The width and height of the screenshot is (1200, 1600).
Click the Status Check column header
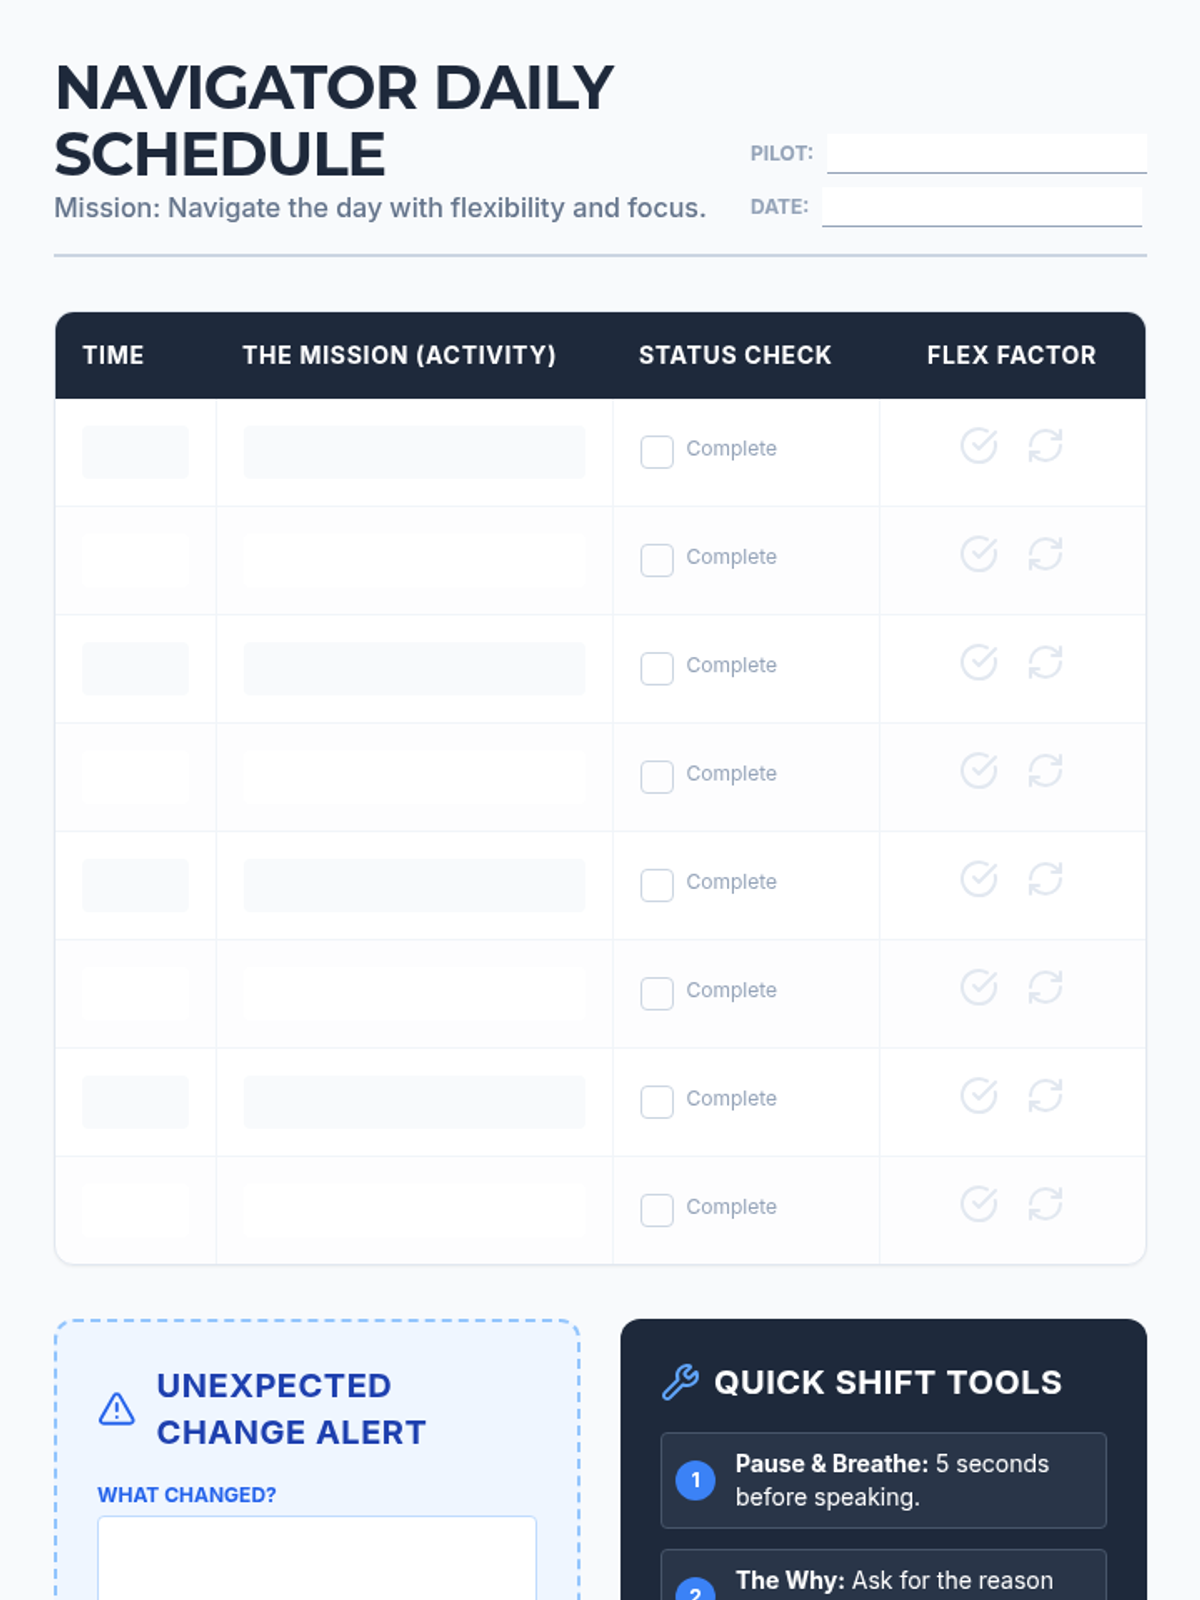[735, 355]
